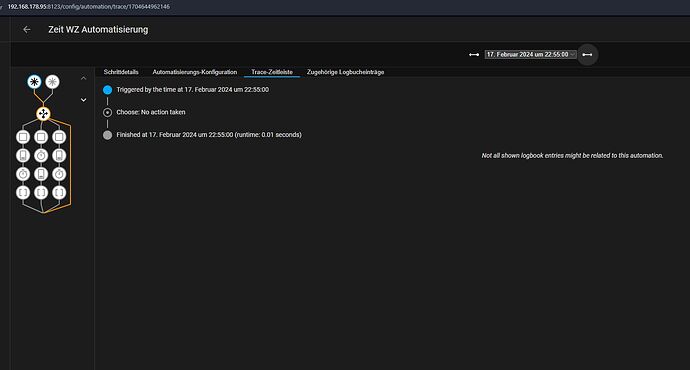Open the trace date dropdown 17. Februar 2024

click(530, 55)
